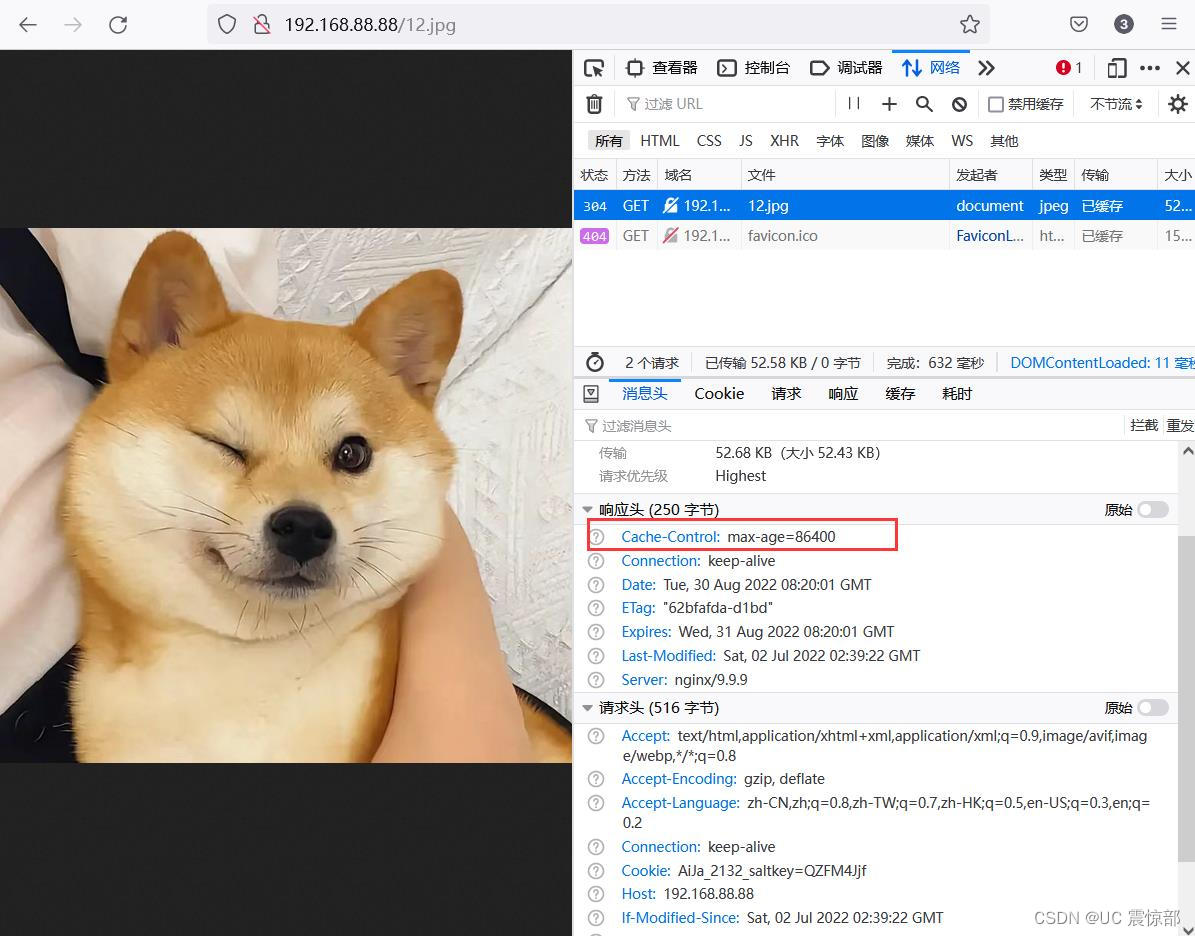Click the Shiba dog image
Viewport: 1195px width, 936px height.
coord(286,495)
